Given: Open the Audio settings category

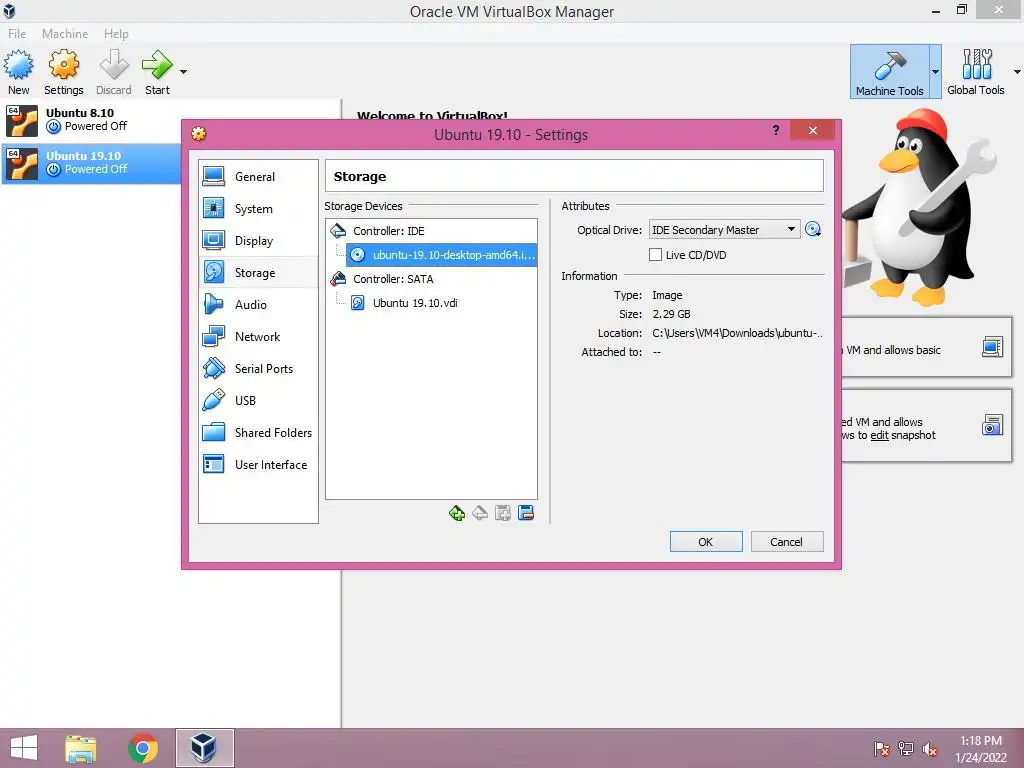Looking at the screenshot, I should pyautogui.click(x=258, y=304).
